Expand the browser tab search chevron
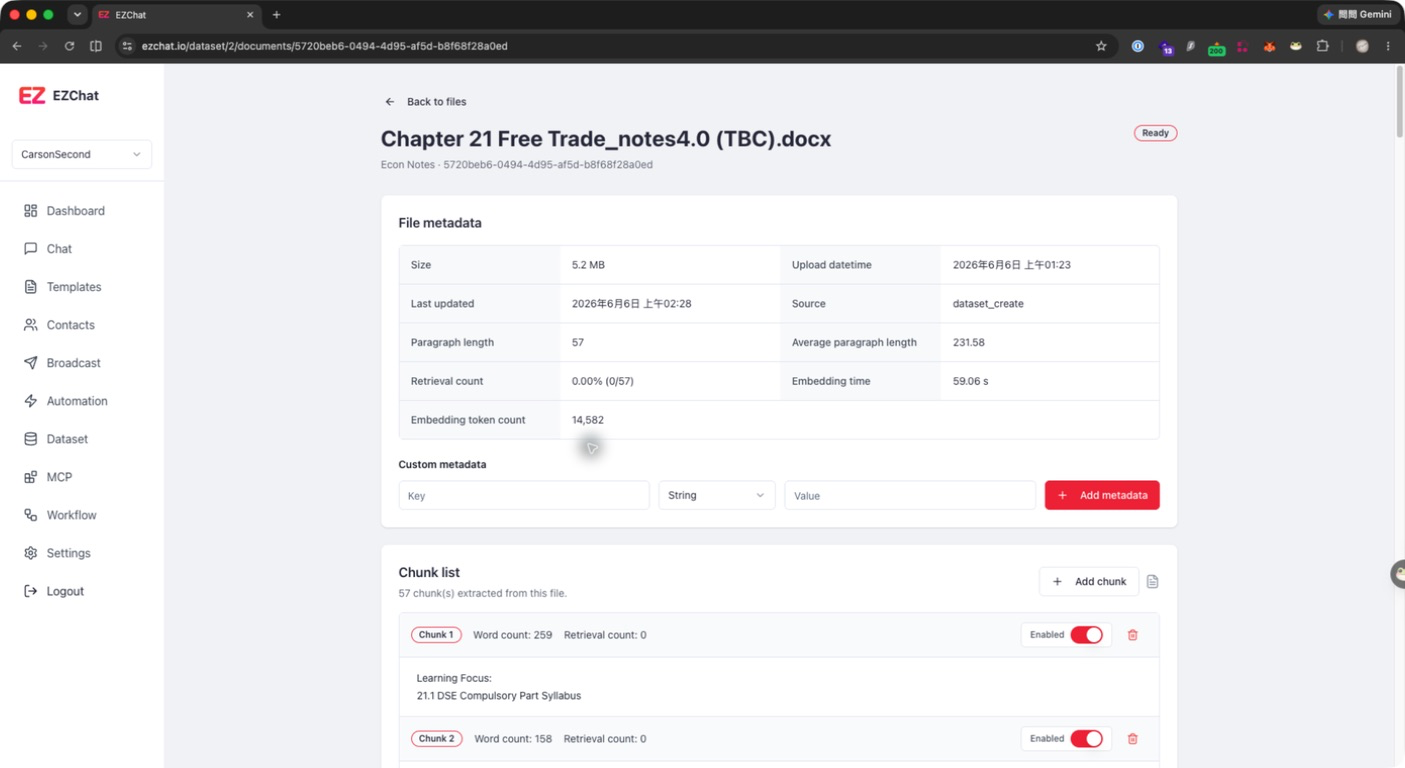This screenshot has height=768, width=1405. [x=77, y=15]
